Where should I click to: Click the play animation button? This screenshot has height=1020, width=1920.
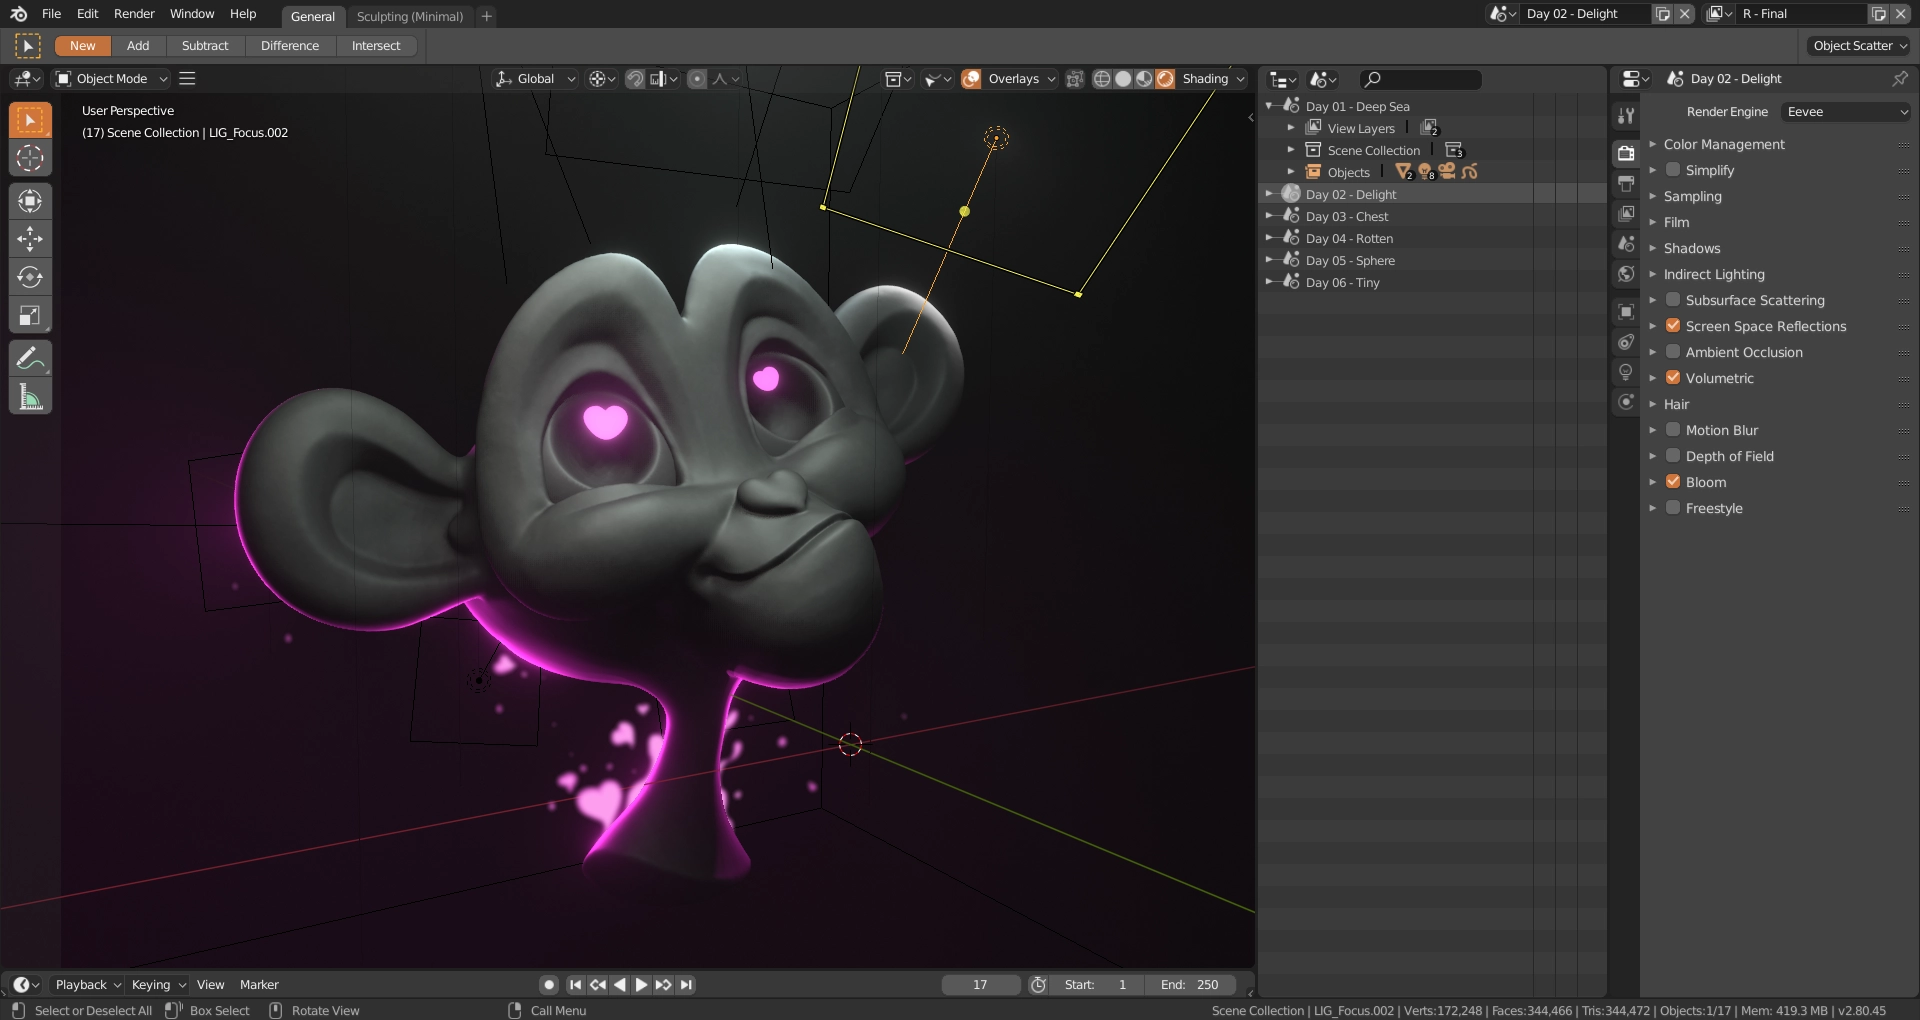tap(641, 985)
